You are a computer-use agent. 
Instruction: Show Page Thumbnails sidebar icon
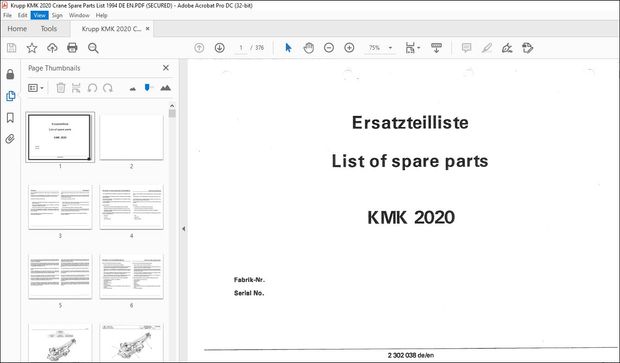click(10, 96)
